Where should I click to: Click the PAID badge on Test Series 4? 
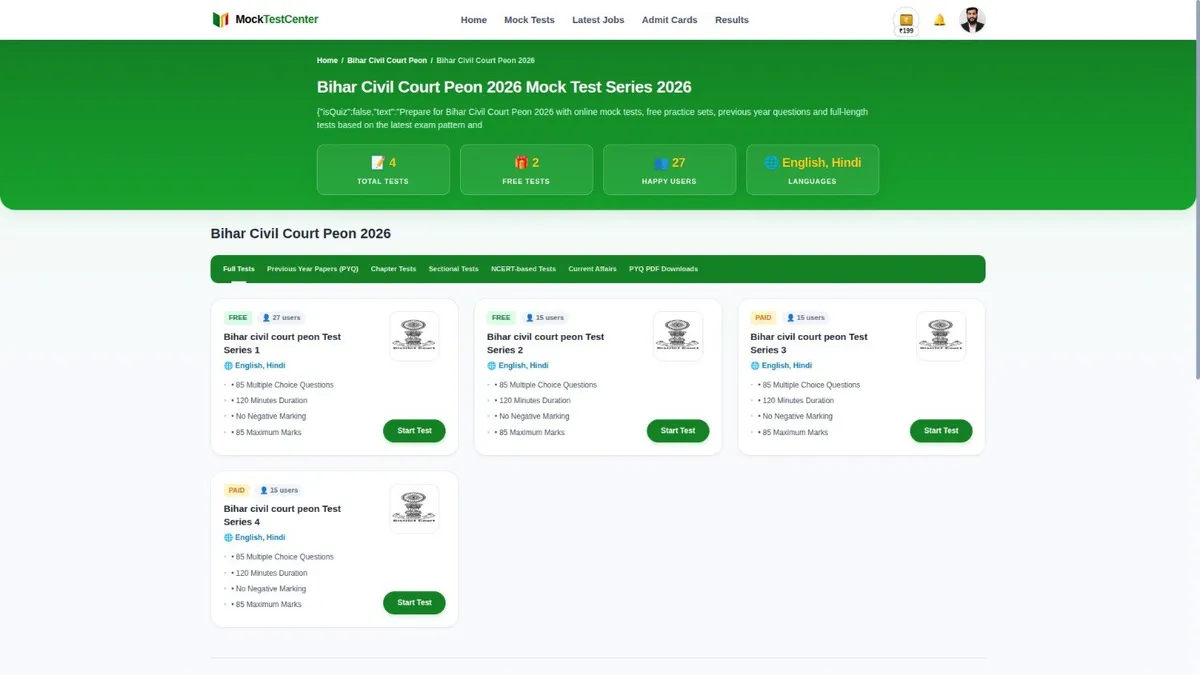[x=237, y=490]
